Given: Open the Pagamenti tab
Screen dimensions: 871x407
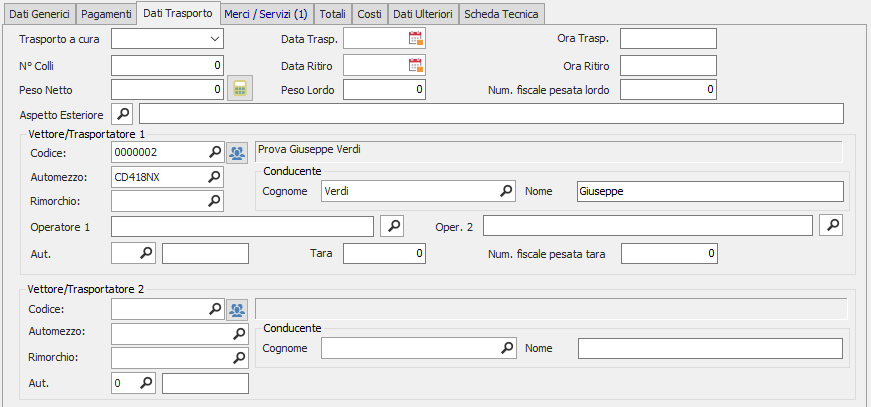Looking at the screenshot, I should [105, 13].
